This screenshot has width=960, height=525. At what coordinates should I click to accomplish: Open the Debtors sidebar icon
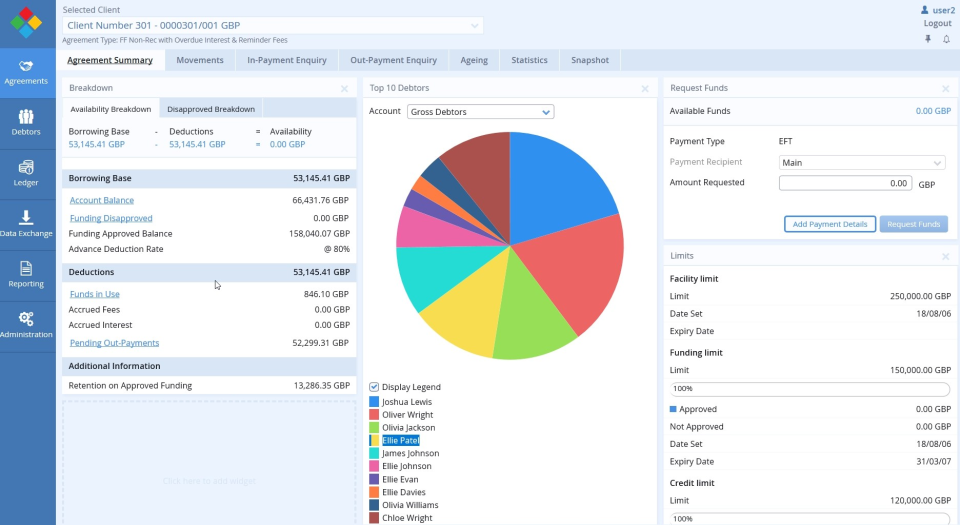(x=27, y=122)
